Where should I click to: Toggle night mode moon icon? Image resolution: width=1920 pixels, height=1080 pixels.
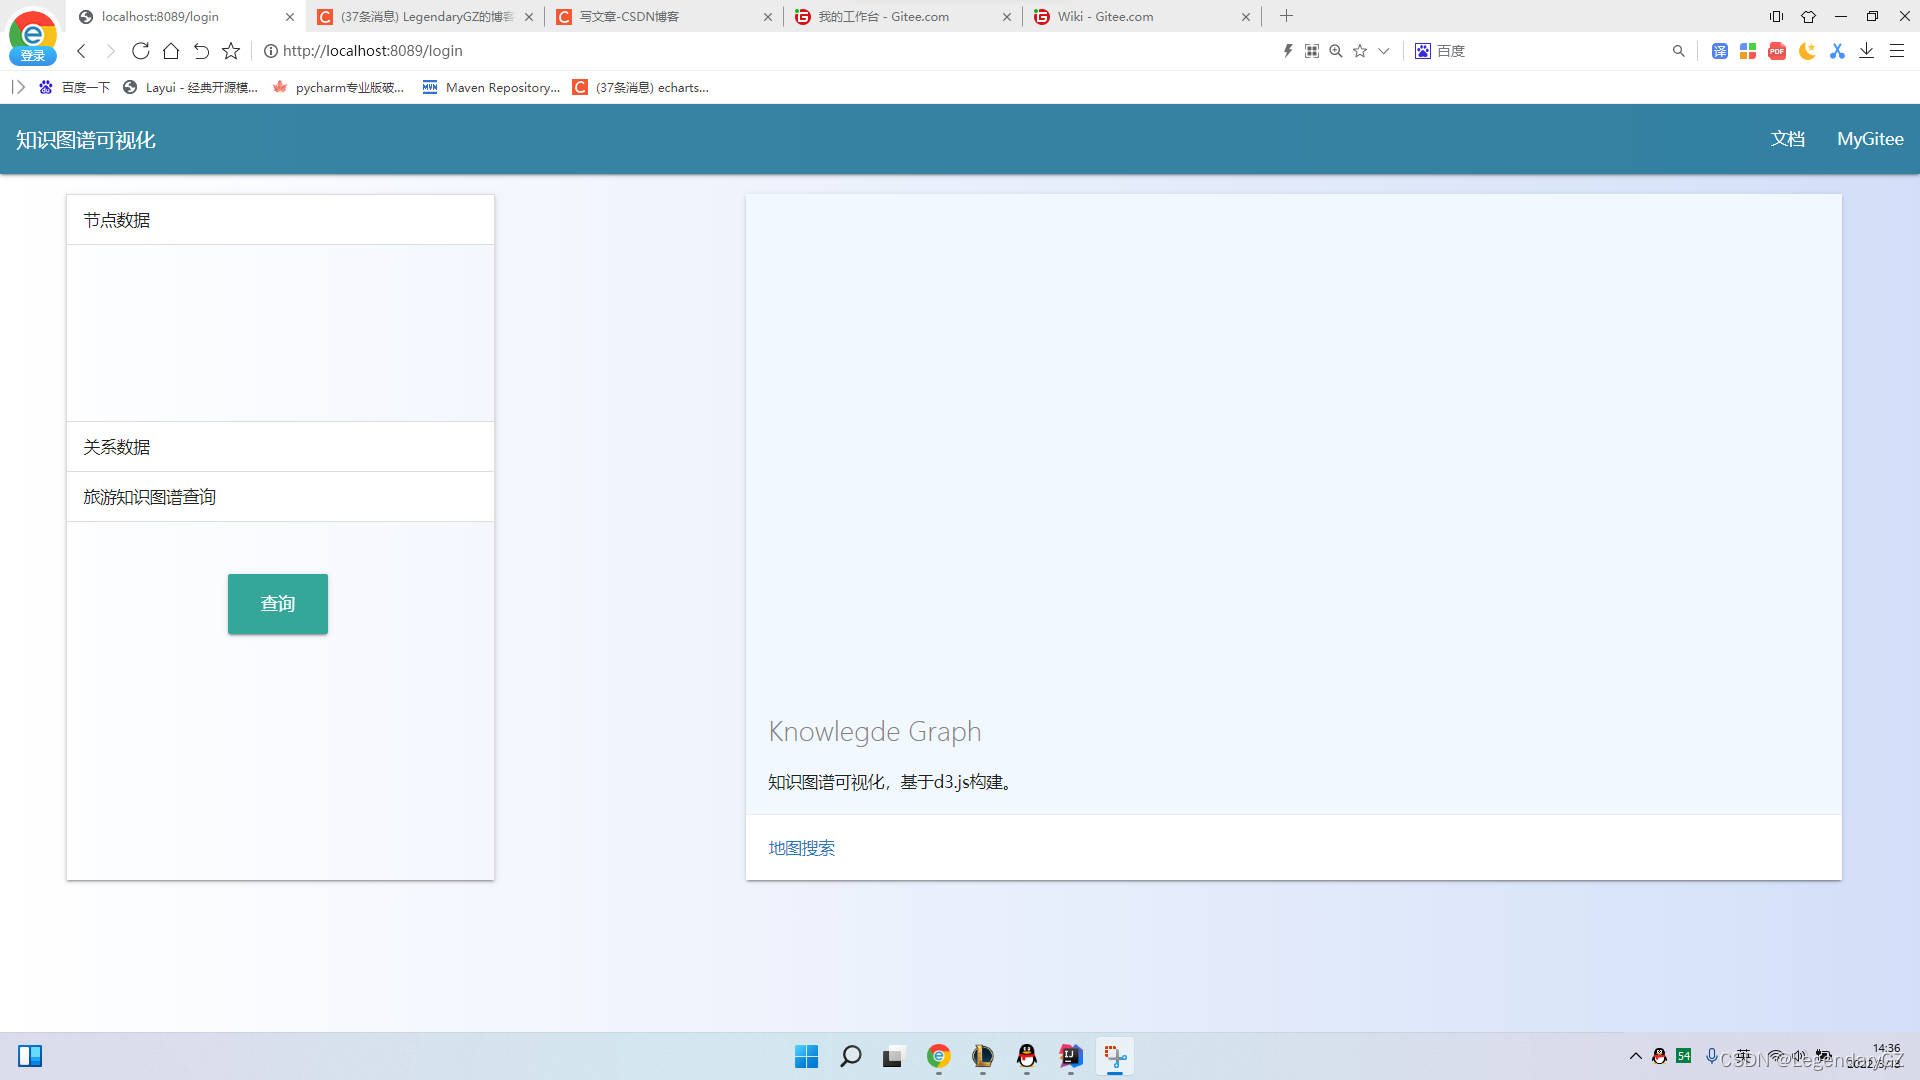1807,51
